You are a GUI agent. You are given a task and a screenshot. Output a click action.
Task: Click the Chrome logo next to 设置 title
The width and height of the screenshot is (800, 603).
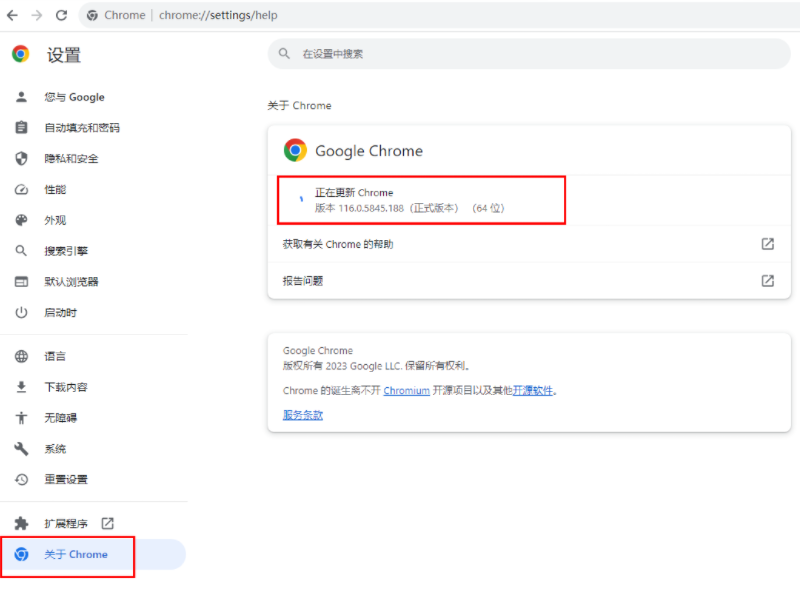[x=21, y=54]
